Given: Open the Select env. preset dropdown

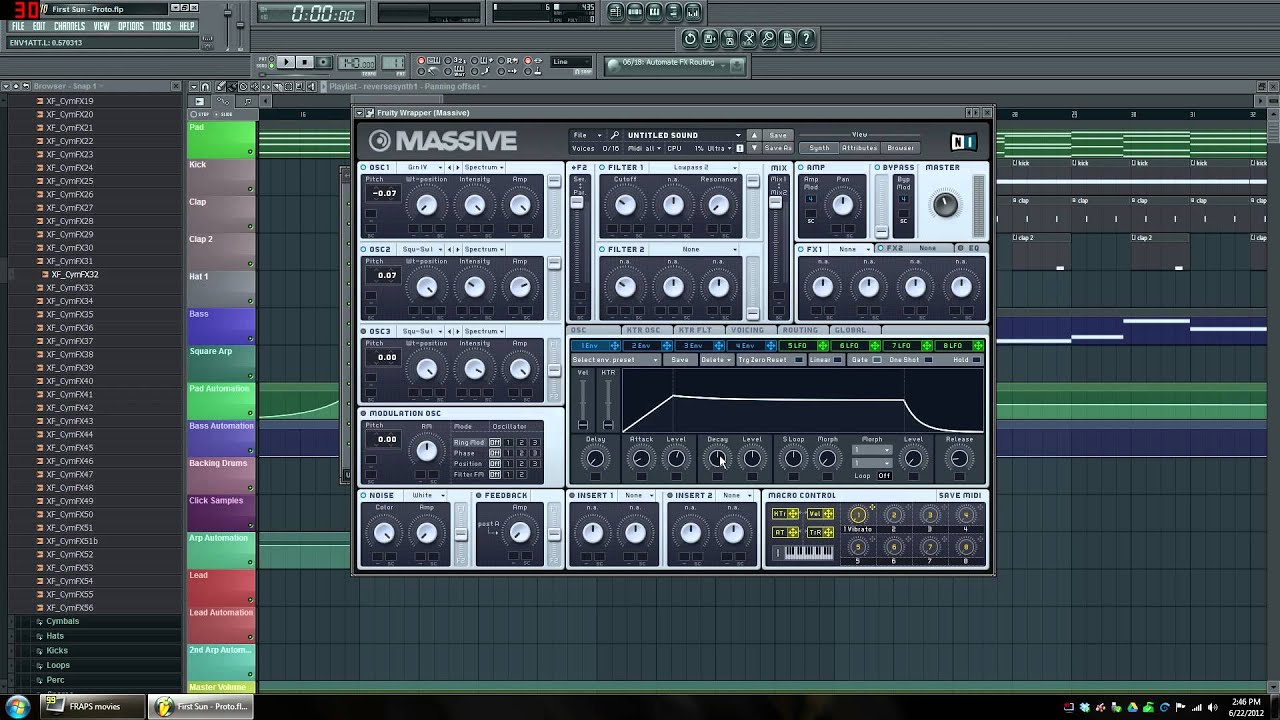Looking at the screenshot, I should pos(615,360).
